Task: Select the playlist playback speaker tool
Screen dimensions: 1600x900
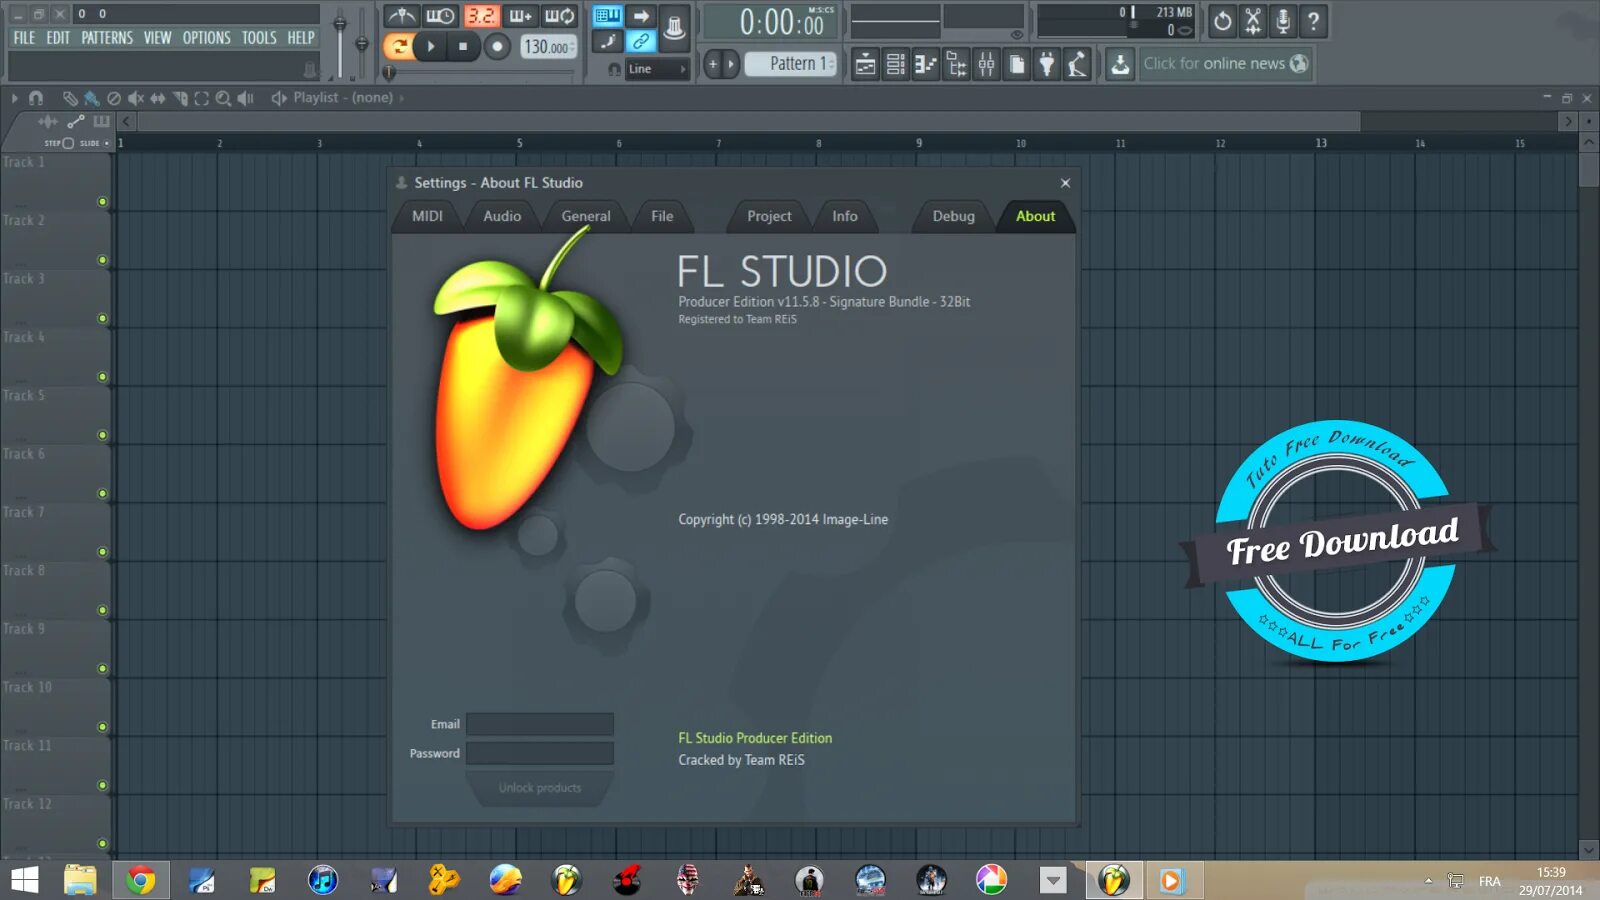Action: (x=246, y=98)
